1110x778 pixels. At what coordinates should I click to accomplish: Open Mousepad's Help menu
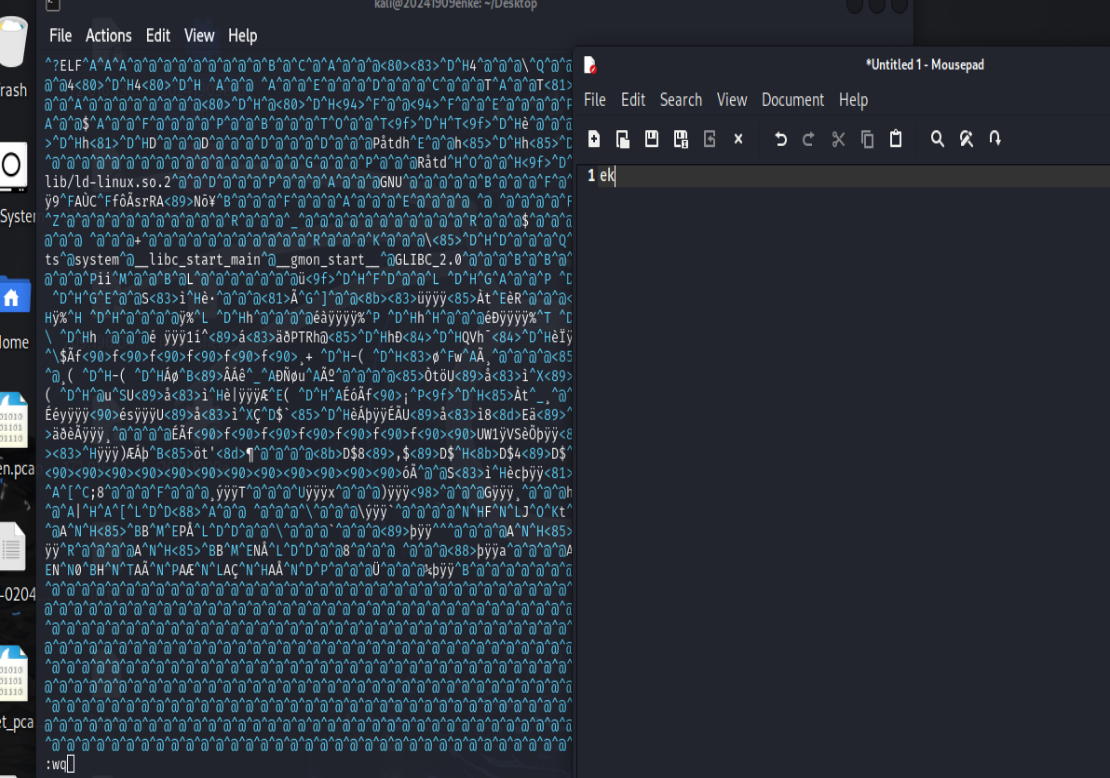[x=854, y=100]
